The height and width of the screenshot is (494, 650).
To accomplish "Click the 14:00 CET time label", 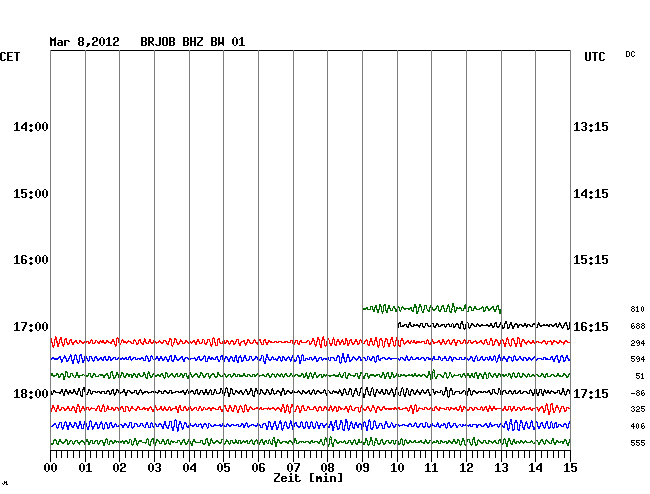I will pos(31,127).
